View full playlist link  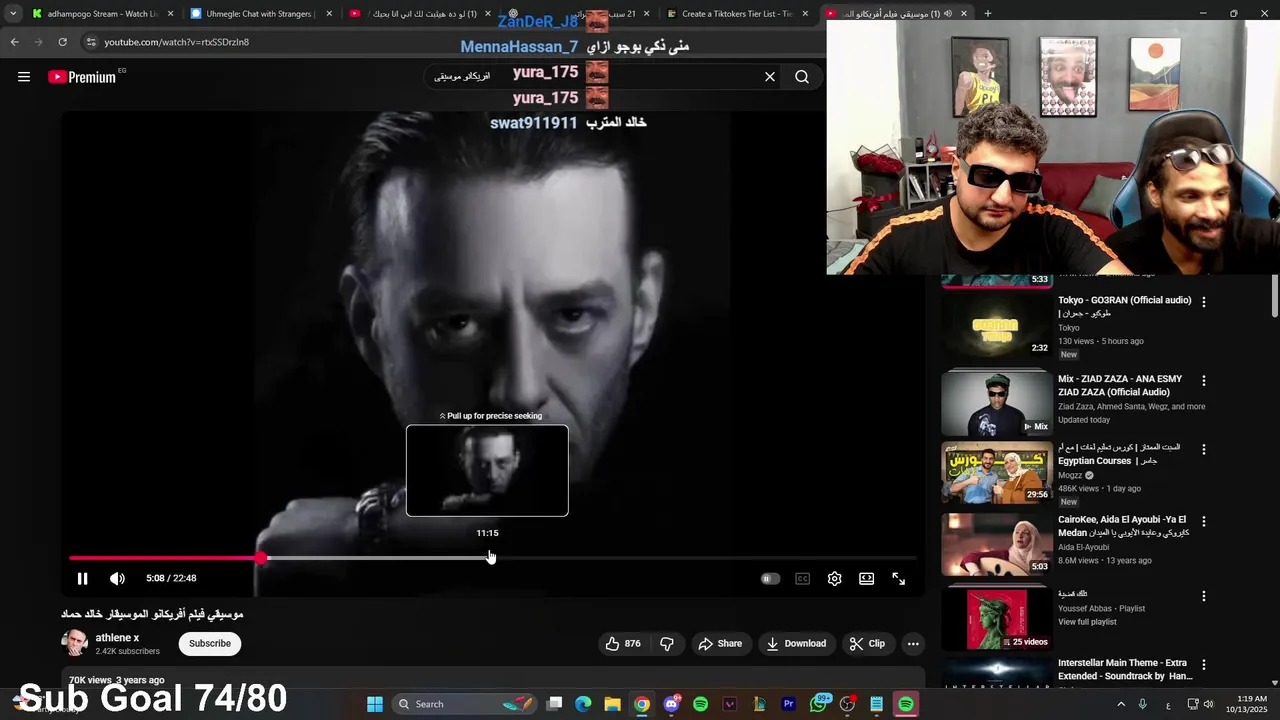1087,622
